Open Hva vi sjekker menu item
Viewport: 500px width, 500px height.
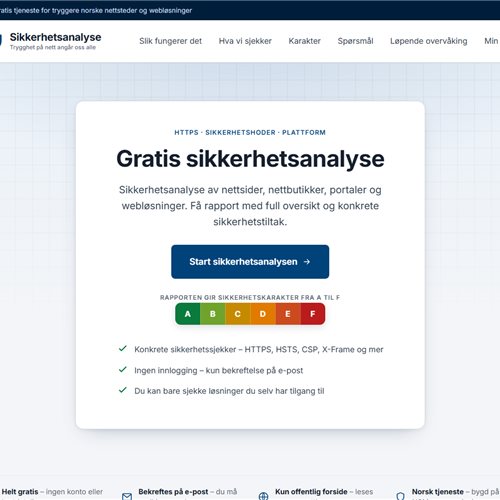[245, 41]
